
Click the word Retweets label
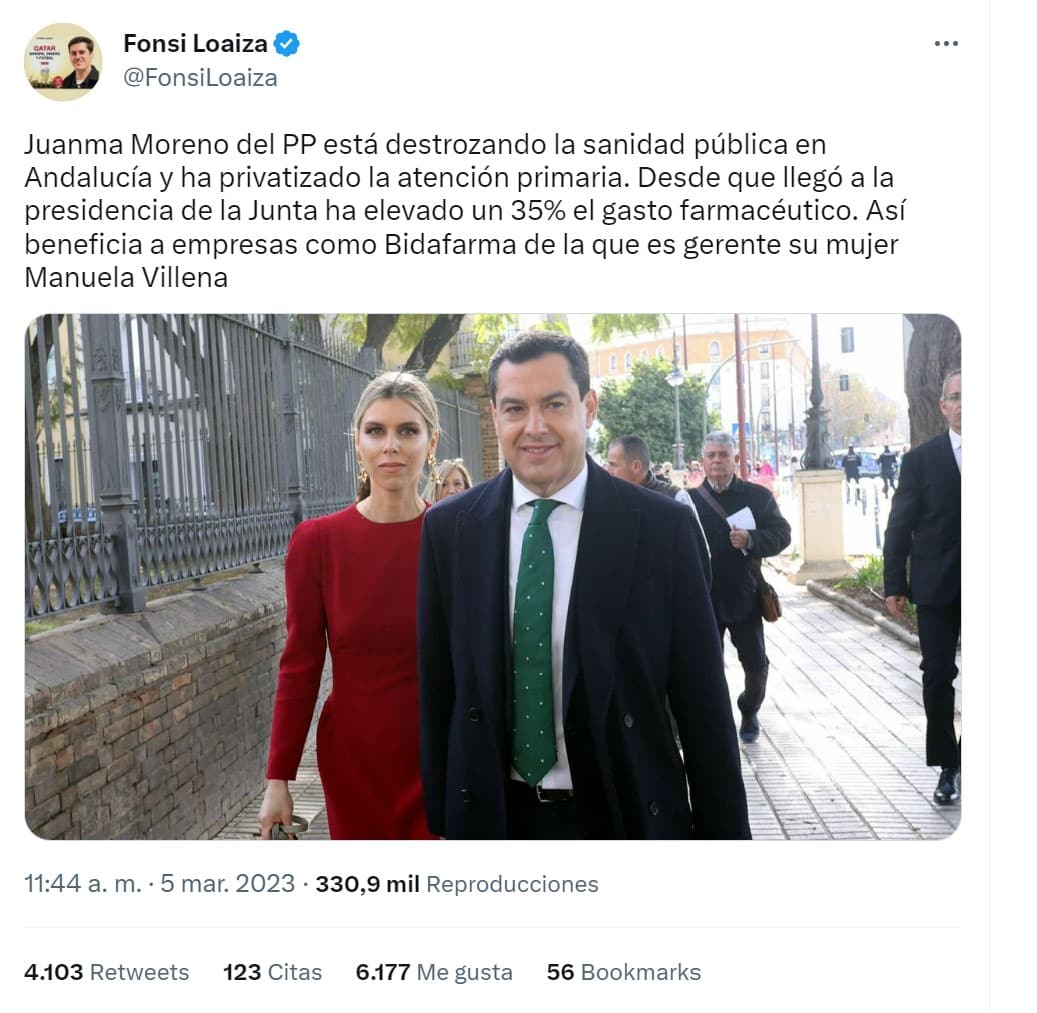(140, 972)
